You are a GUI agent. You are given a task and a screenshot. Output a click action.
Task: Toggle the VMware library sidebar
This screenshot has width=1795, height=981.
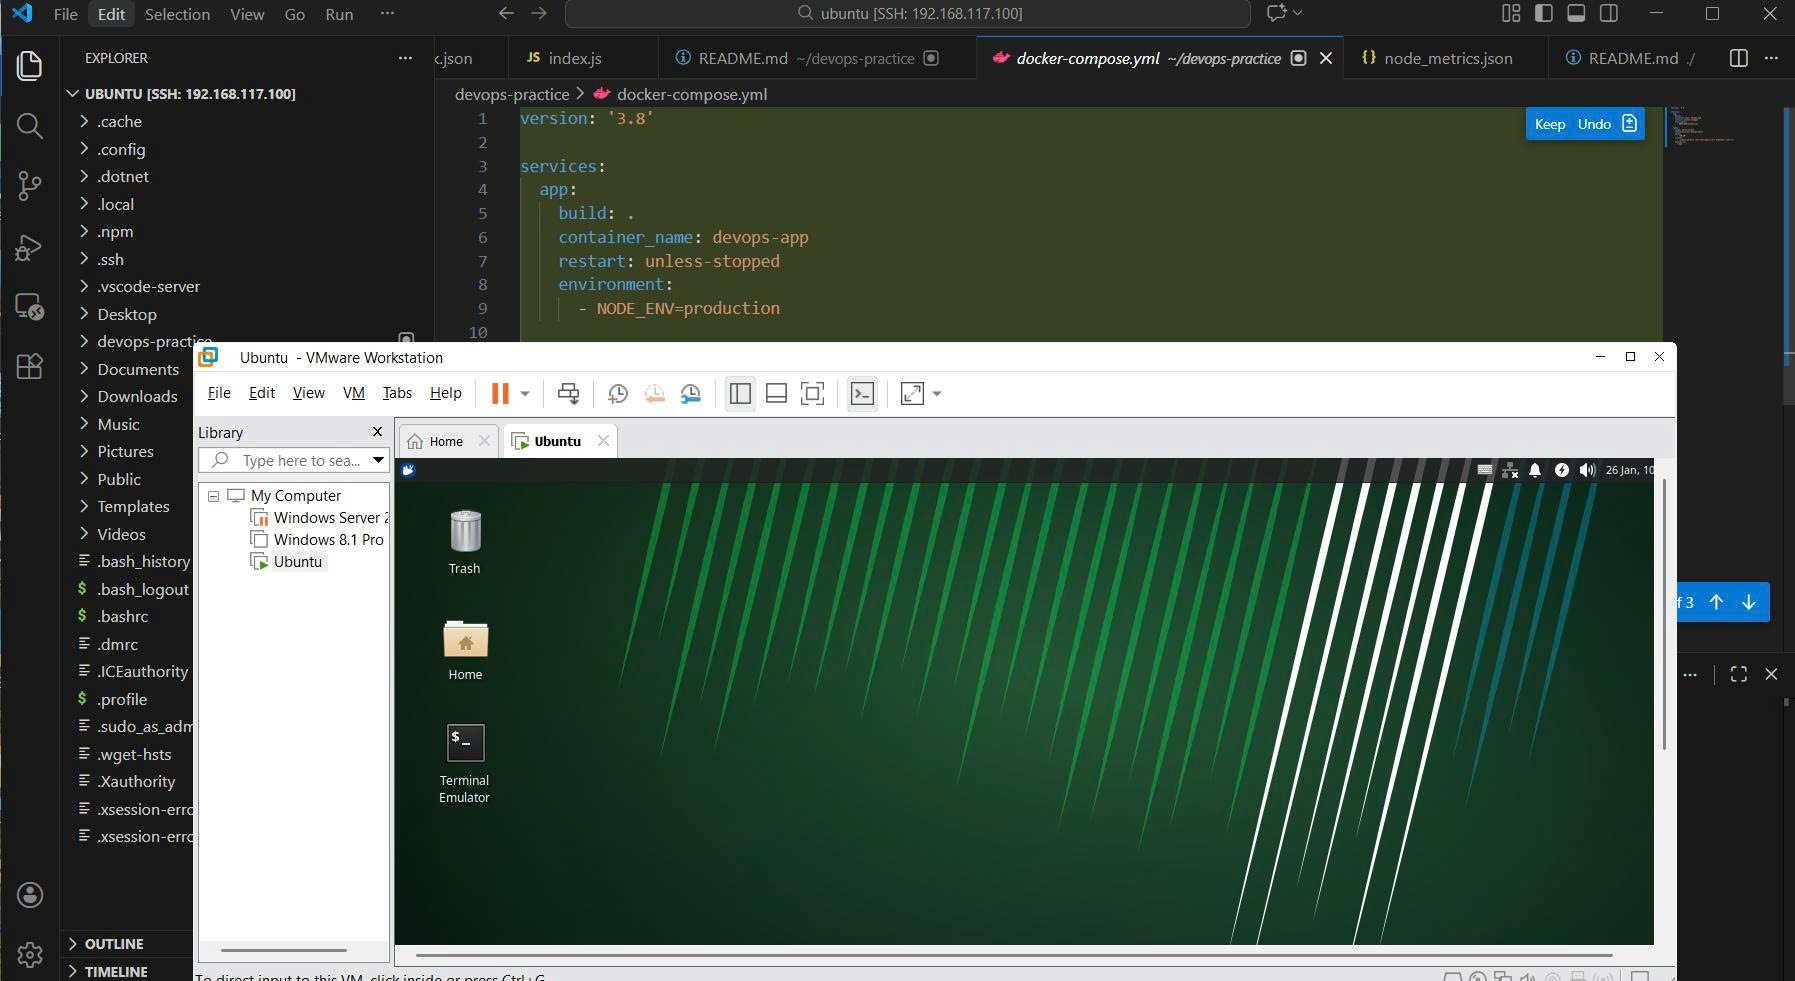pos(740,394)
